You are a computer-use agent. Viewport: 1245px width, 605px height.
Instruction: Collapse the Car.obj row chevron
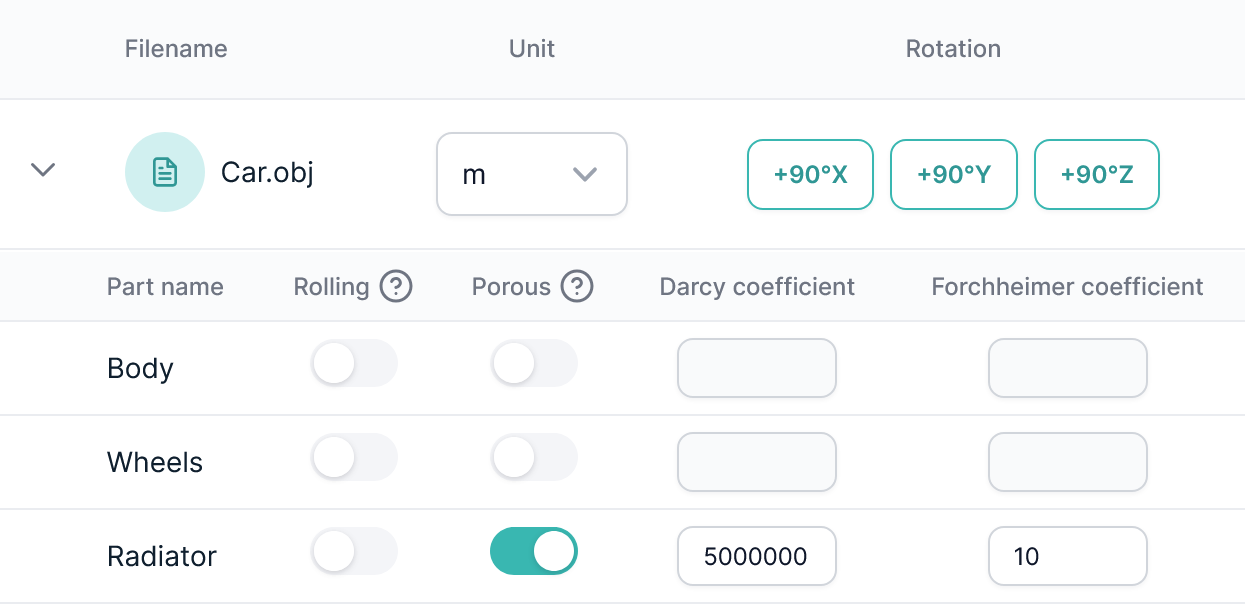[x=42, y=170]
